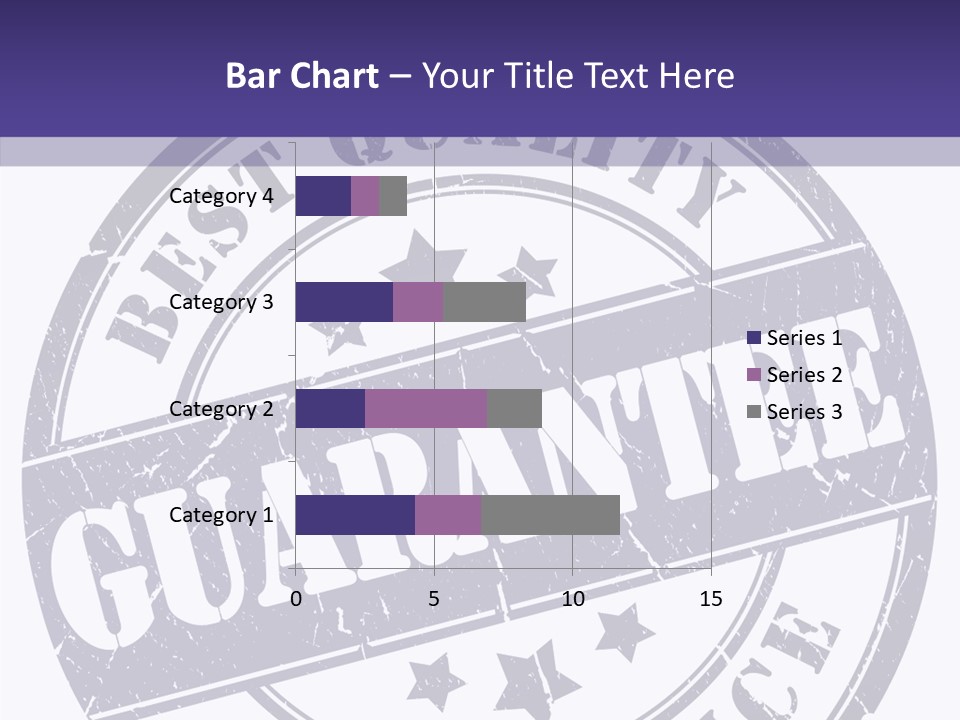Select the value 15 axis label
The image size is (960, 720).
click(711, 599)
